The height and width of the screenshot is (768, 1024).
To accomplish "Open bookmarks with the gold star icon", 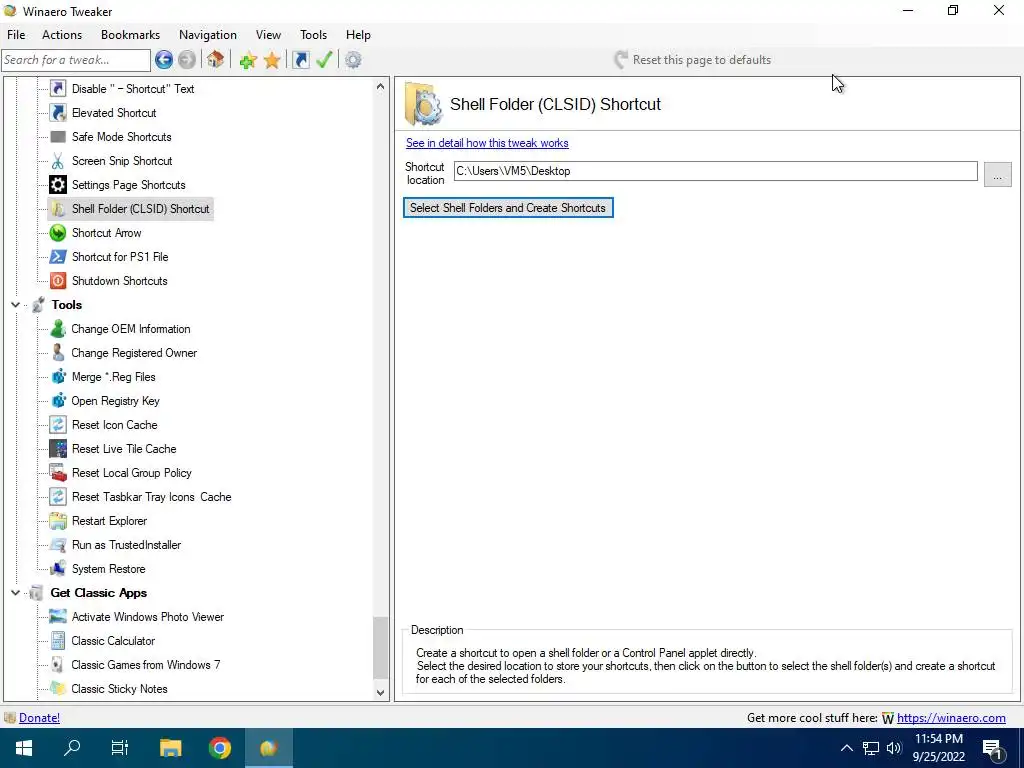I will click(x=272, y=61).
